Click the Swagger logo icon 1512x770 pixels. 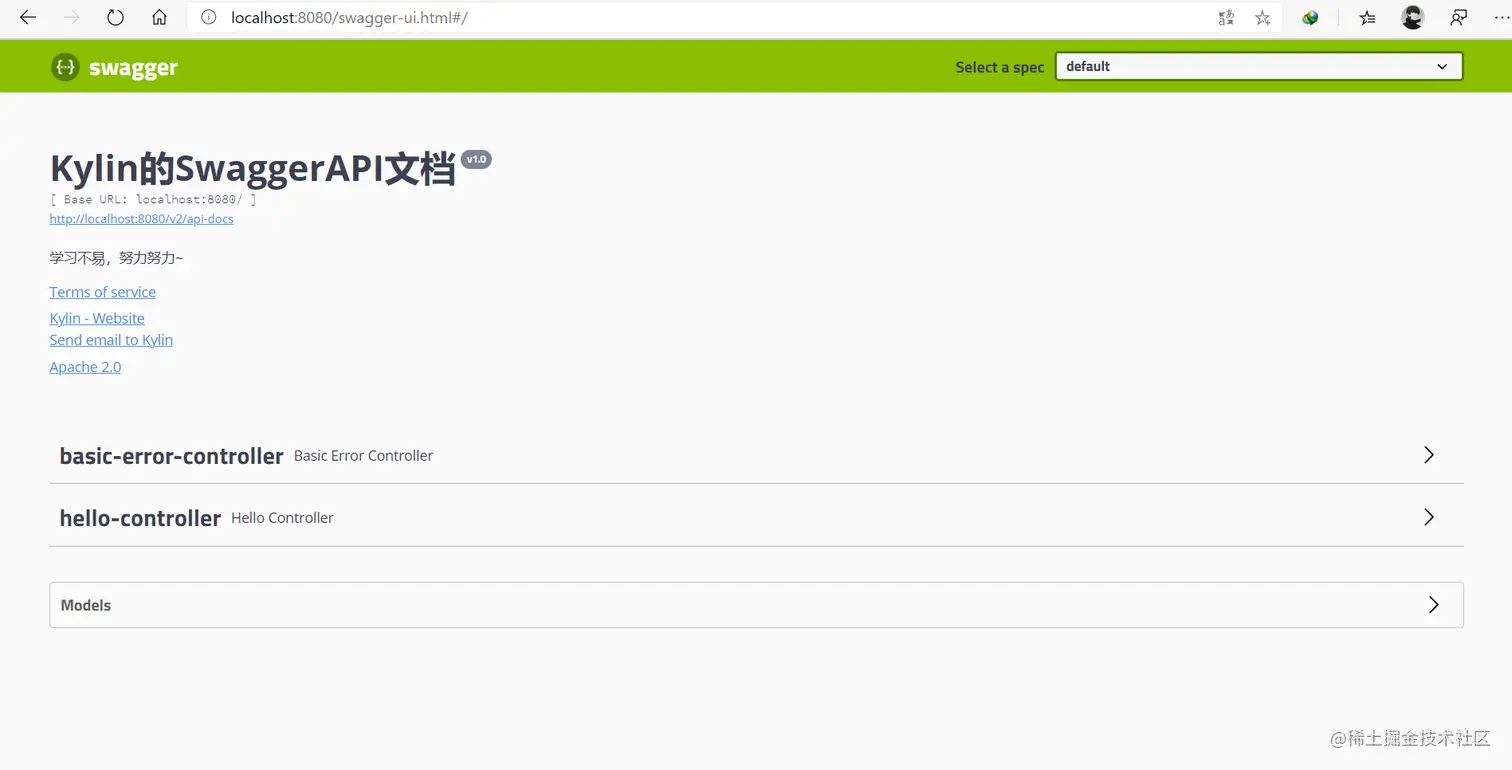(65, 67)
